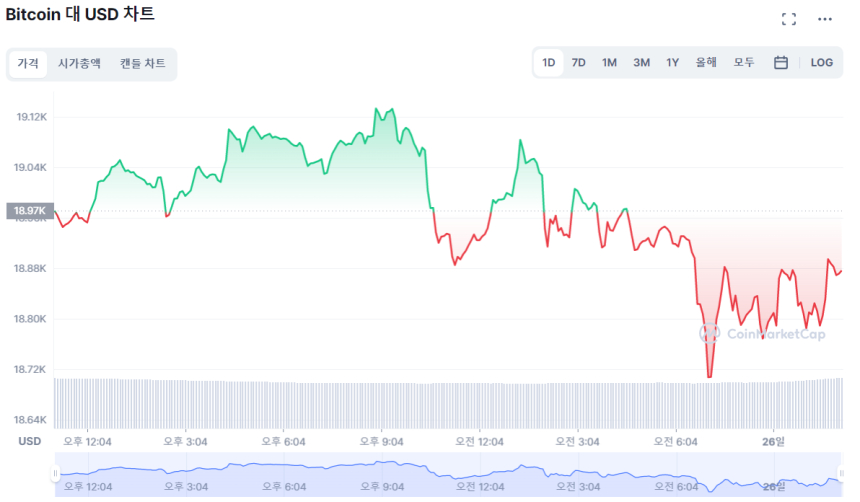Select the 3M time range
860x502 pixels.
click(641, 62)
